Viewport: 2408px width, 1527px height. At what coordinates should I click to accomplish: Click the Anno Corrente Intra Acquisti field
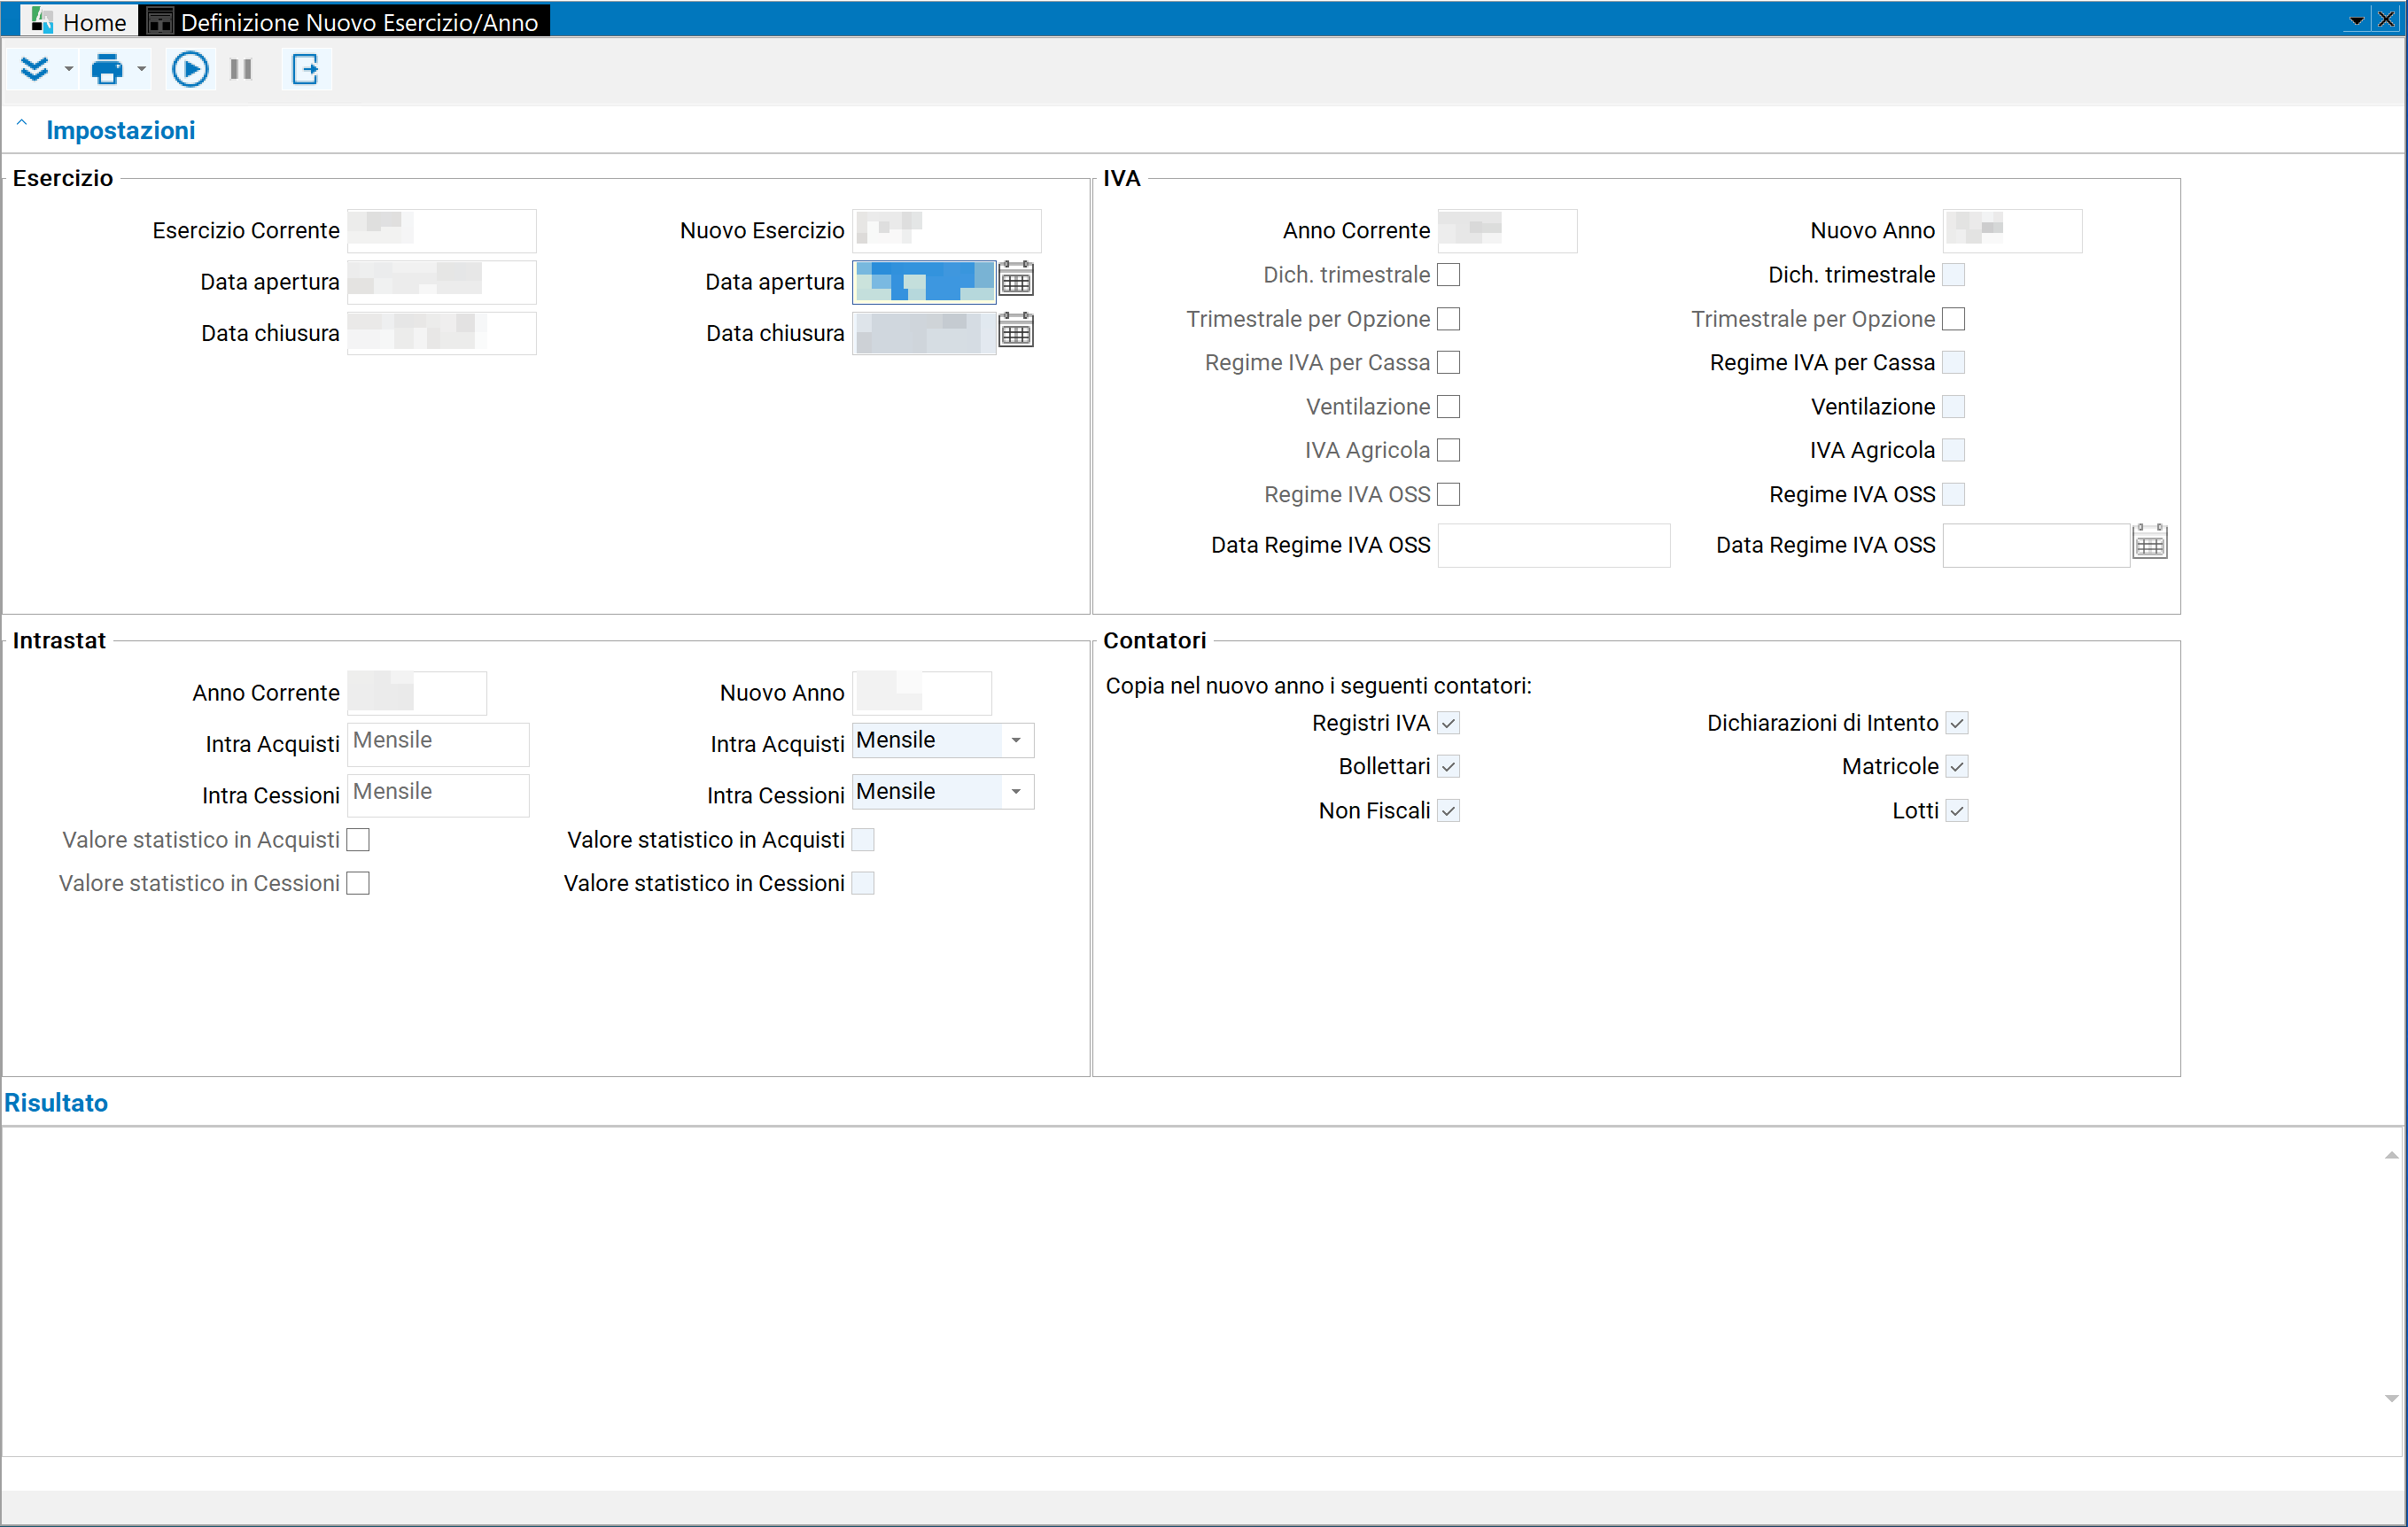click(438, 743)
